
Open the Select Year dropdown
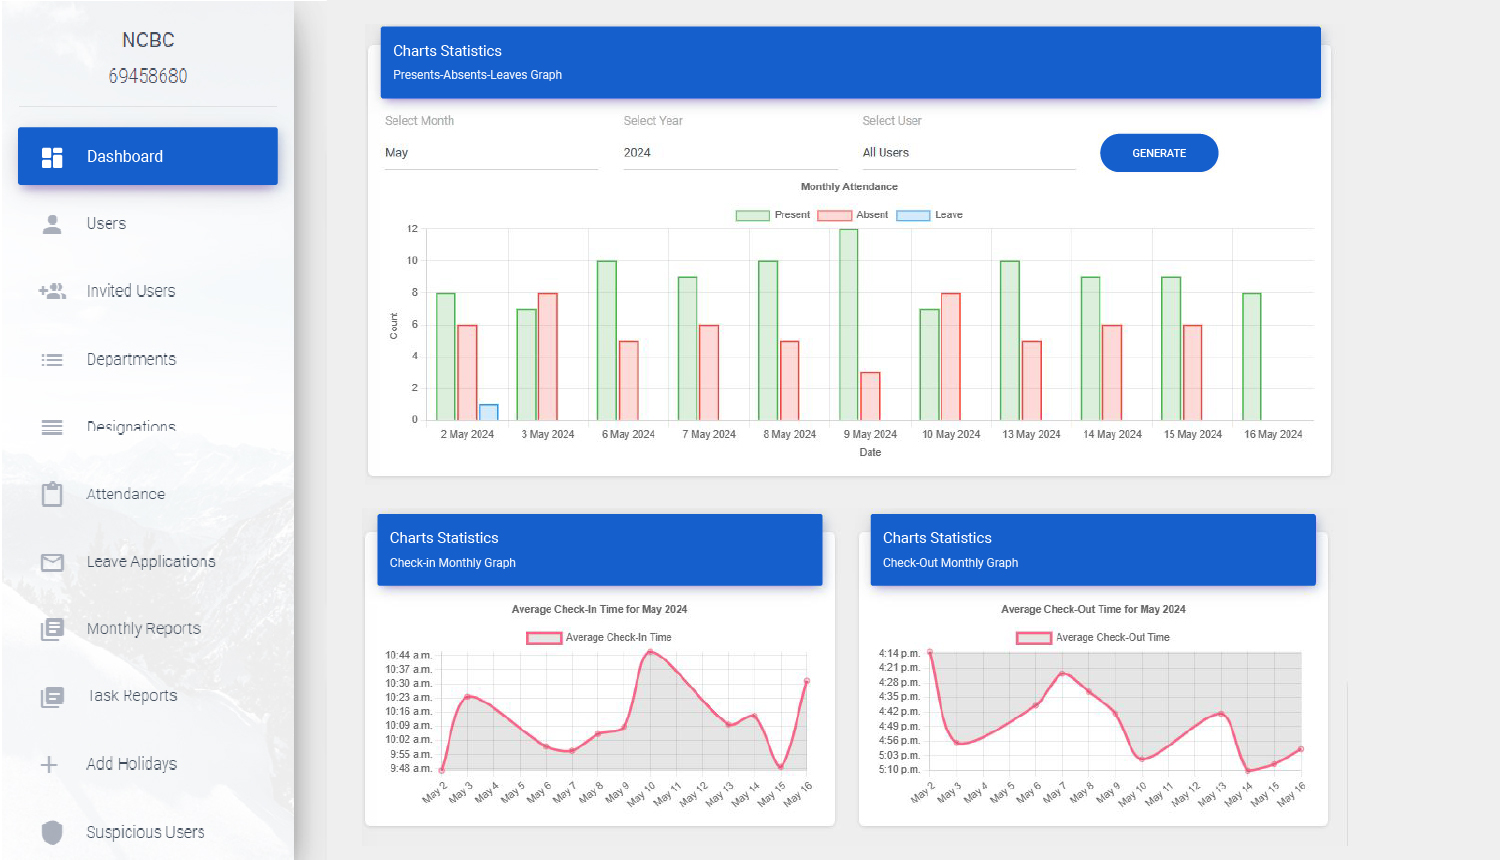point(730,153)
